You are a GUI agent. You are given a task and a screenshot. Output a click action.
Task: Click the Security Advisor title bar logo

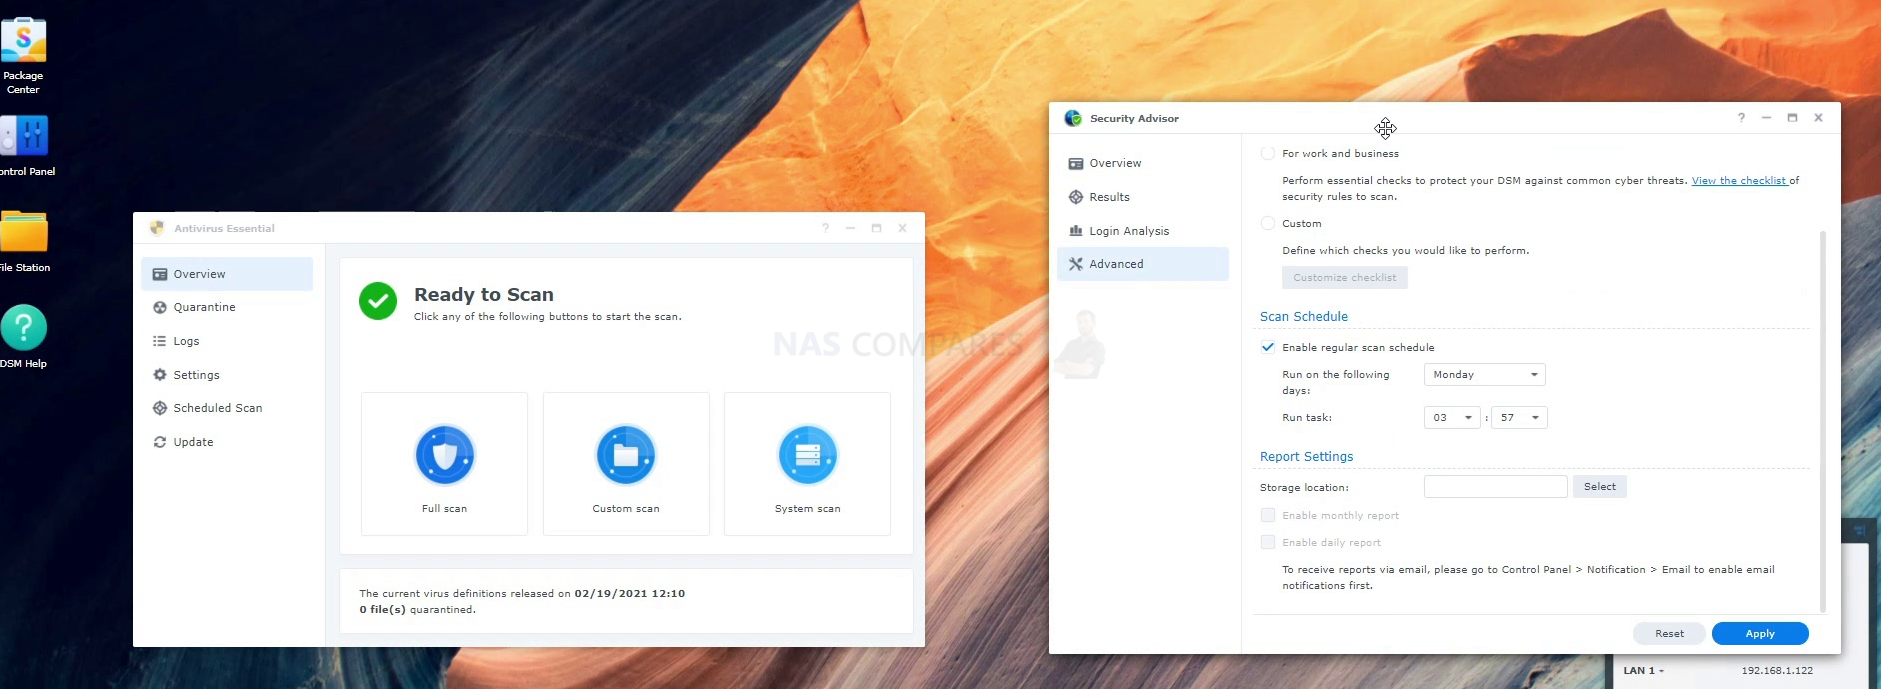pyautogui.click(x=1073, y=118)
